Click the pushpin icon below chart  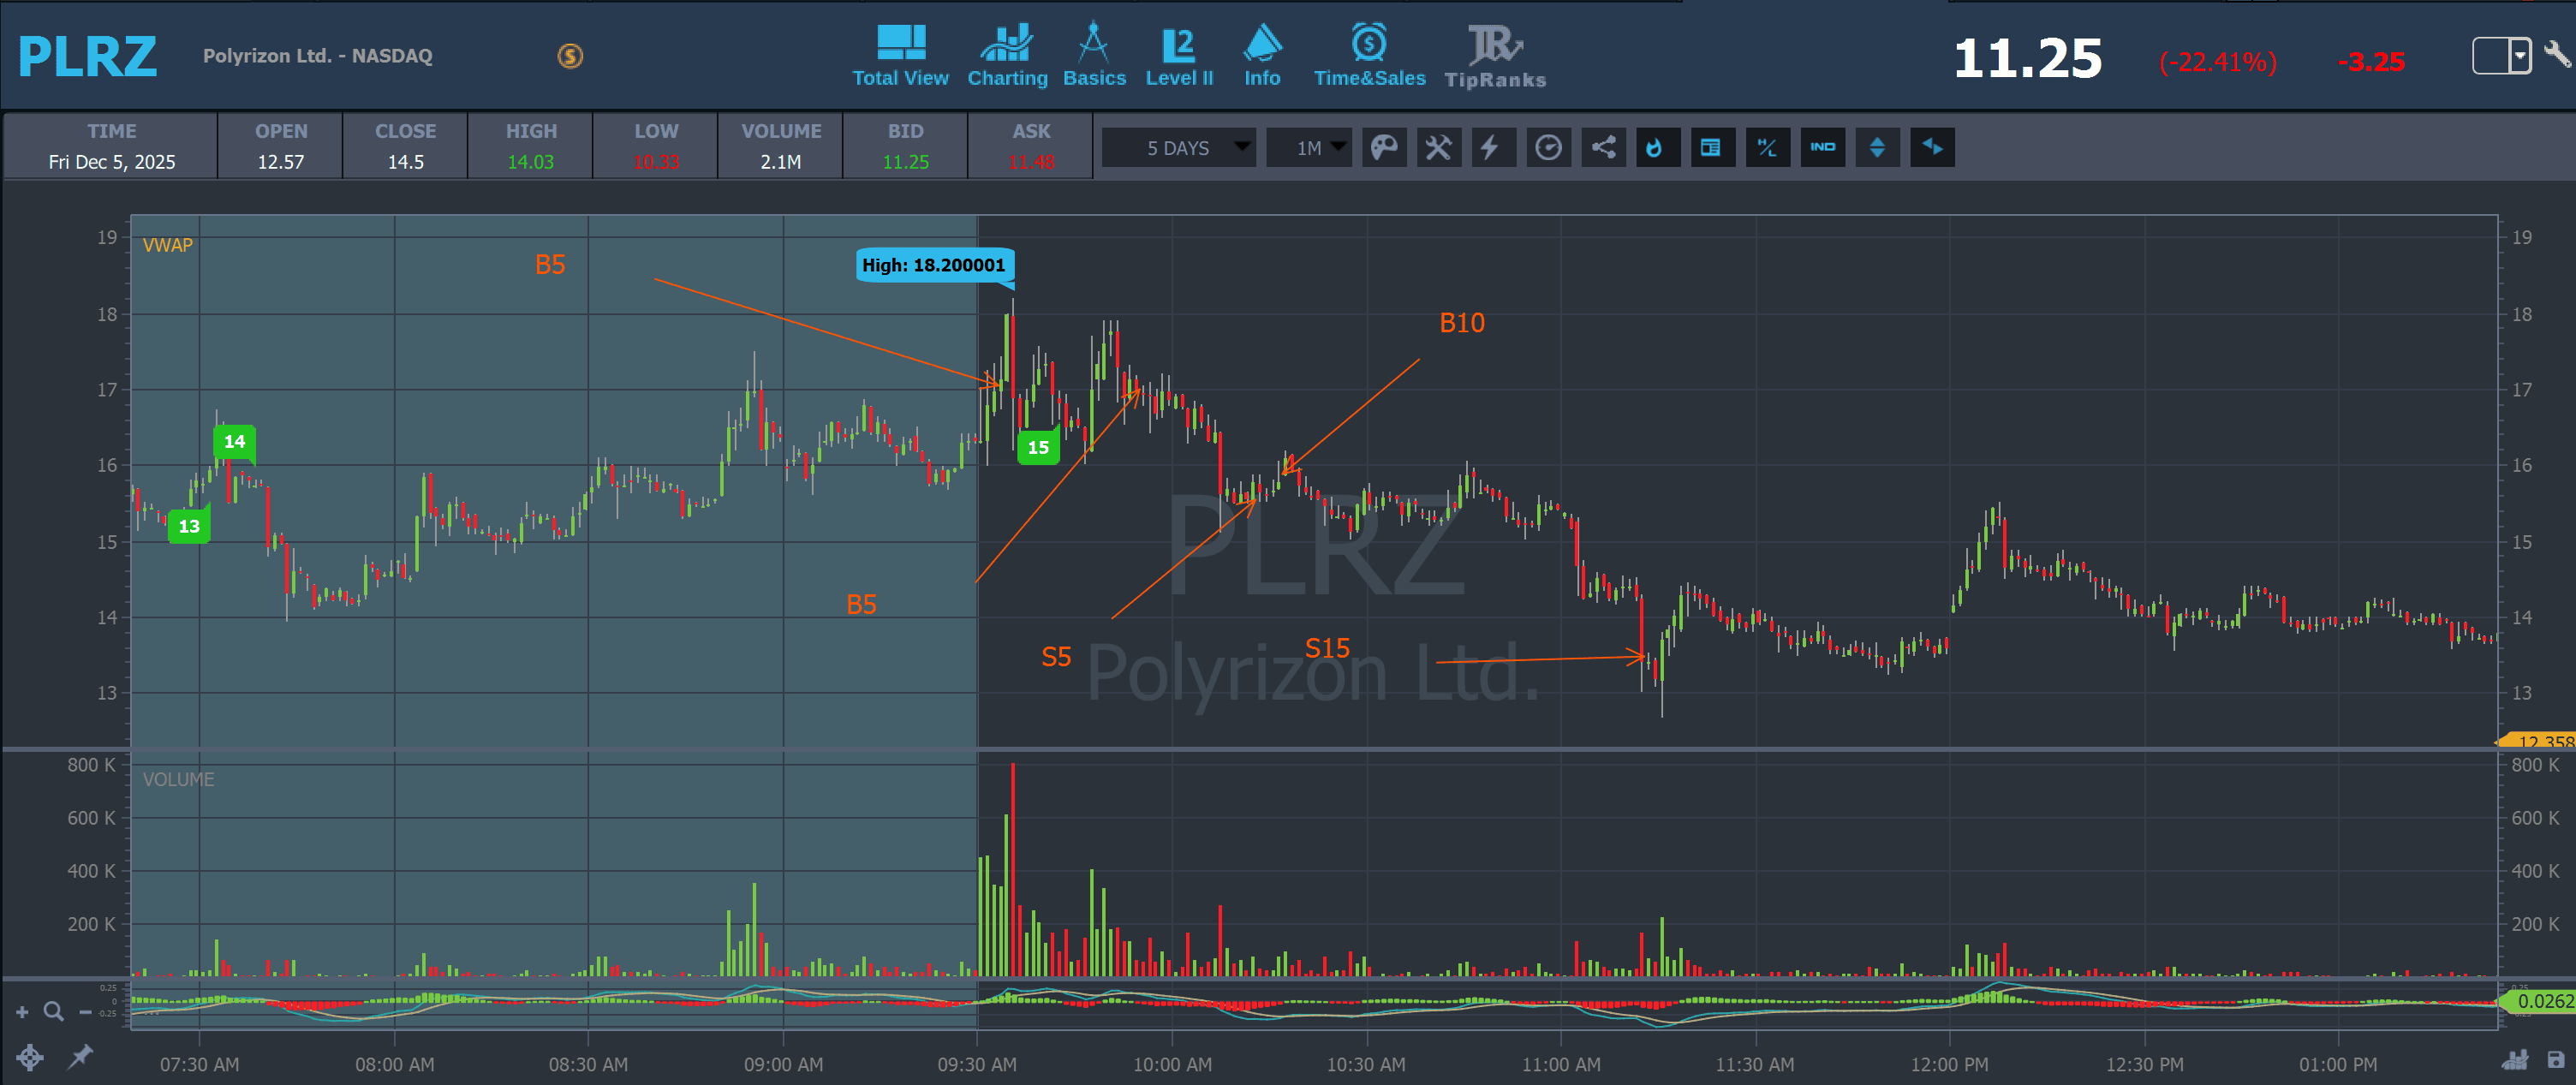(x=80, y=1056)
